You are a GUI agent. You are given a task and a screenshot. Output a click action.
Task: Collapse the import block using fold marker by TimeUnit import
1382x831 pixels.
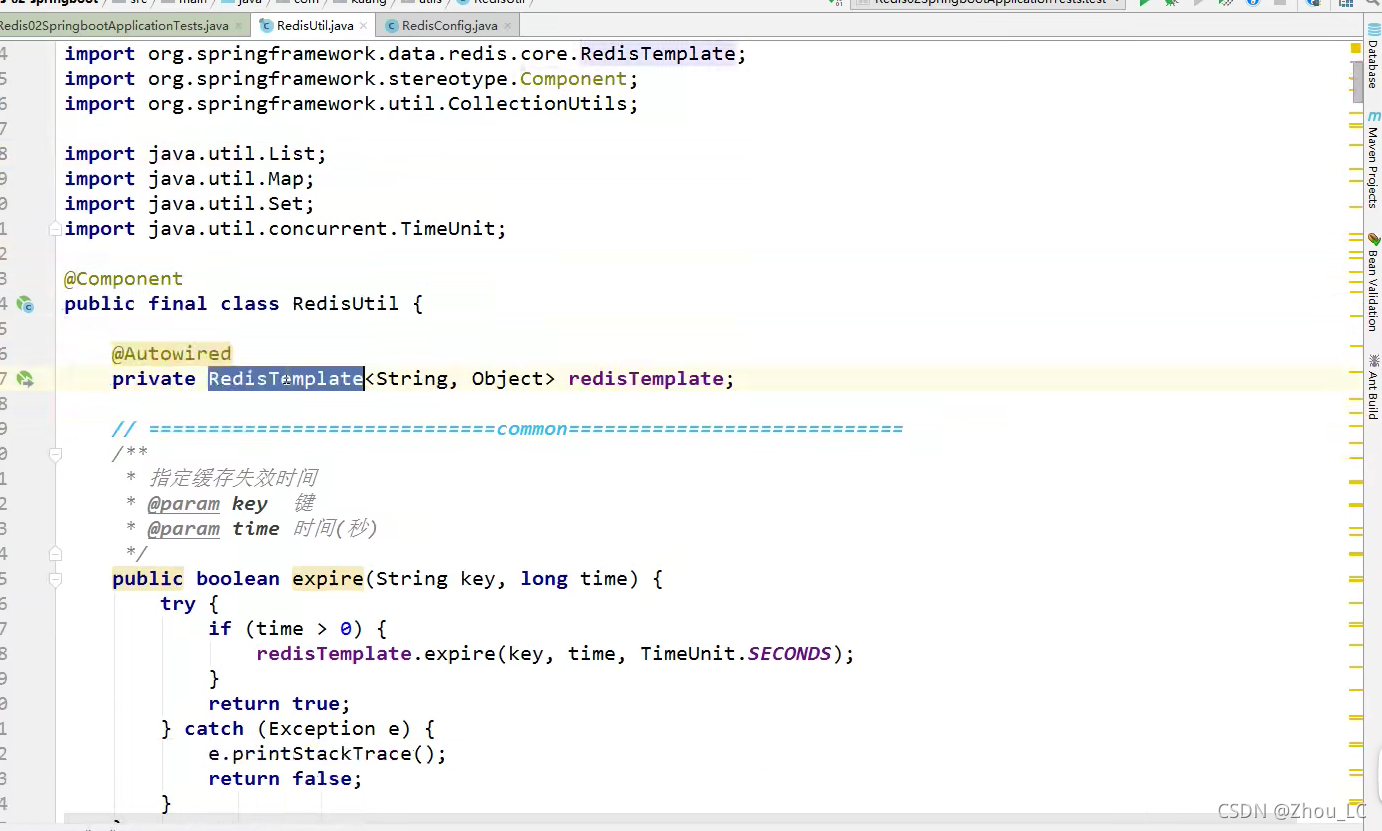pos(55,229)
